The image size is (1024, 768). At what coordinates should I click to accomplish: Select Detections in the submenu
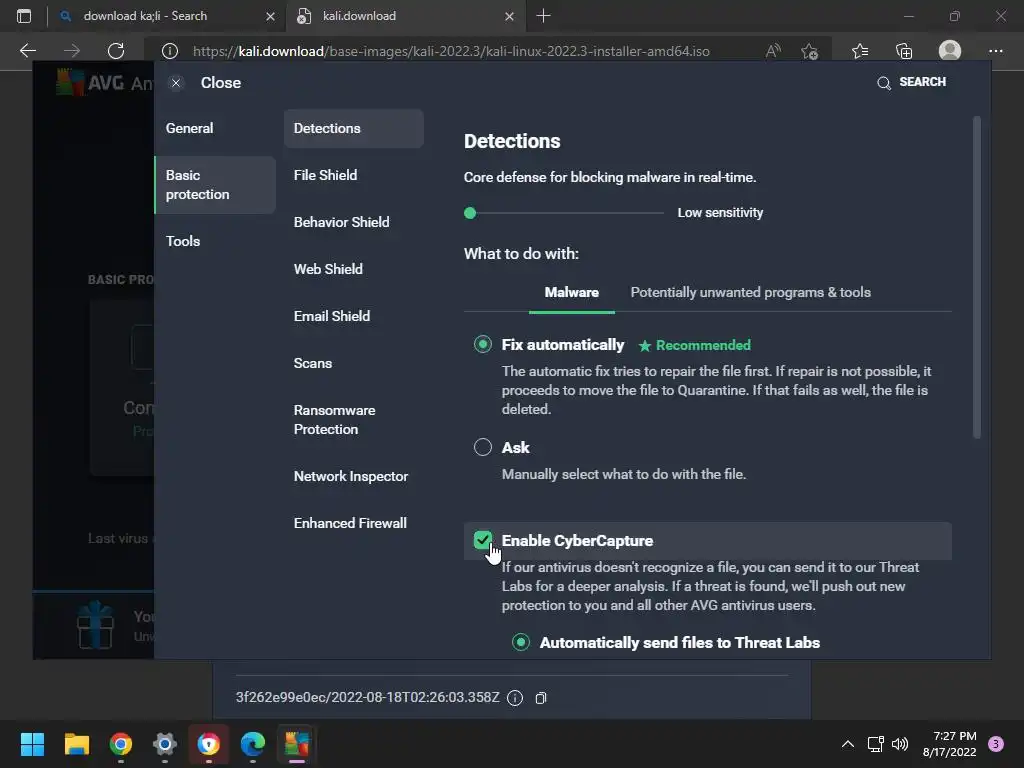[x=353, y=128]
